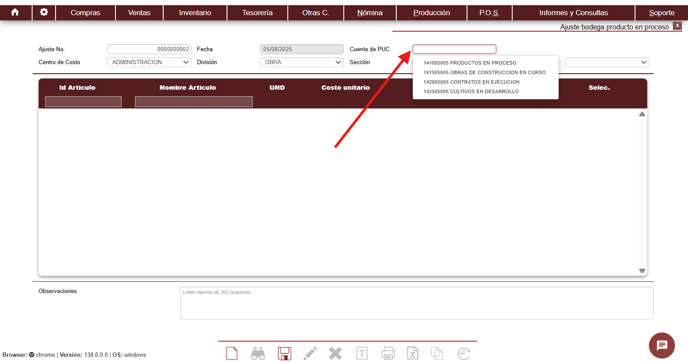Open the chat support bubble
The height and width of the screenshot is (362, 688).
(x=662, y=345)
